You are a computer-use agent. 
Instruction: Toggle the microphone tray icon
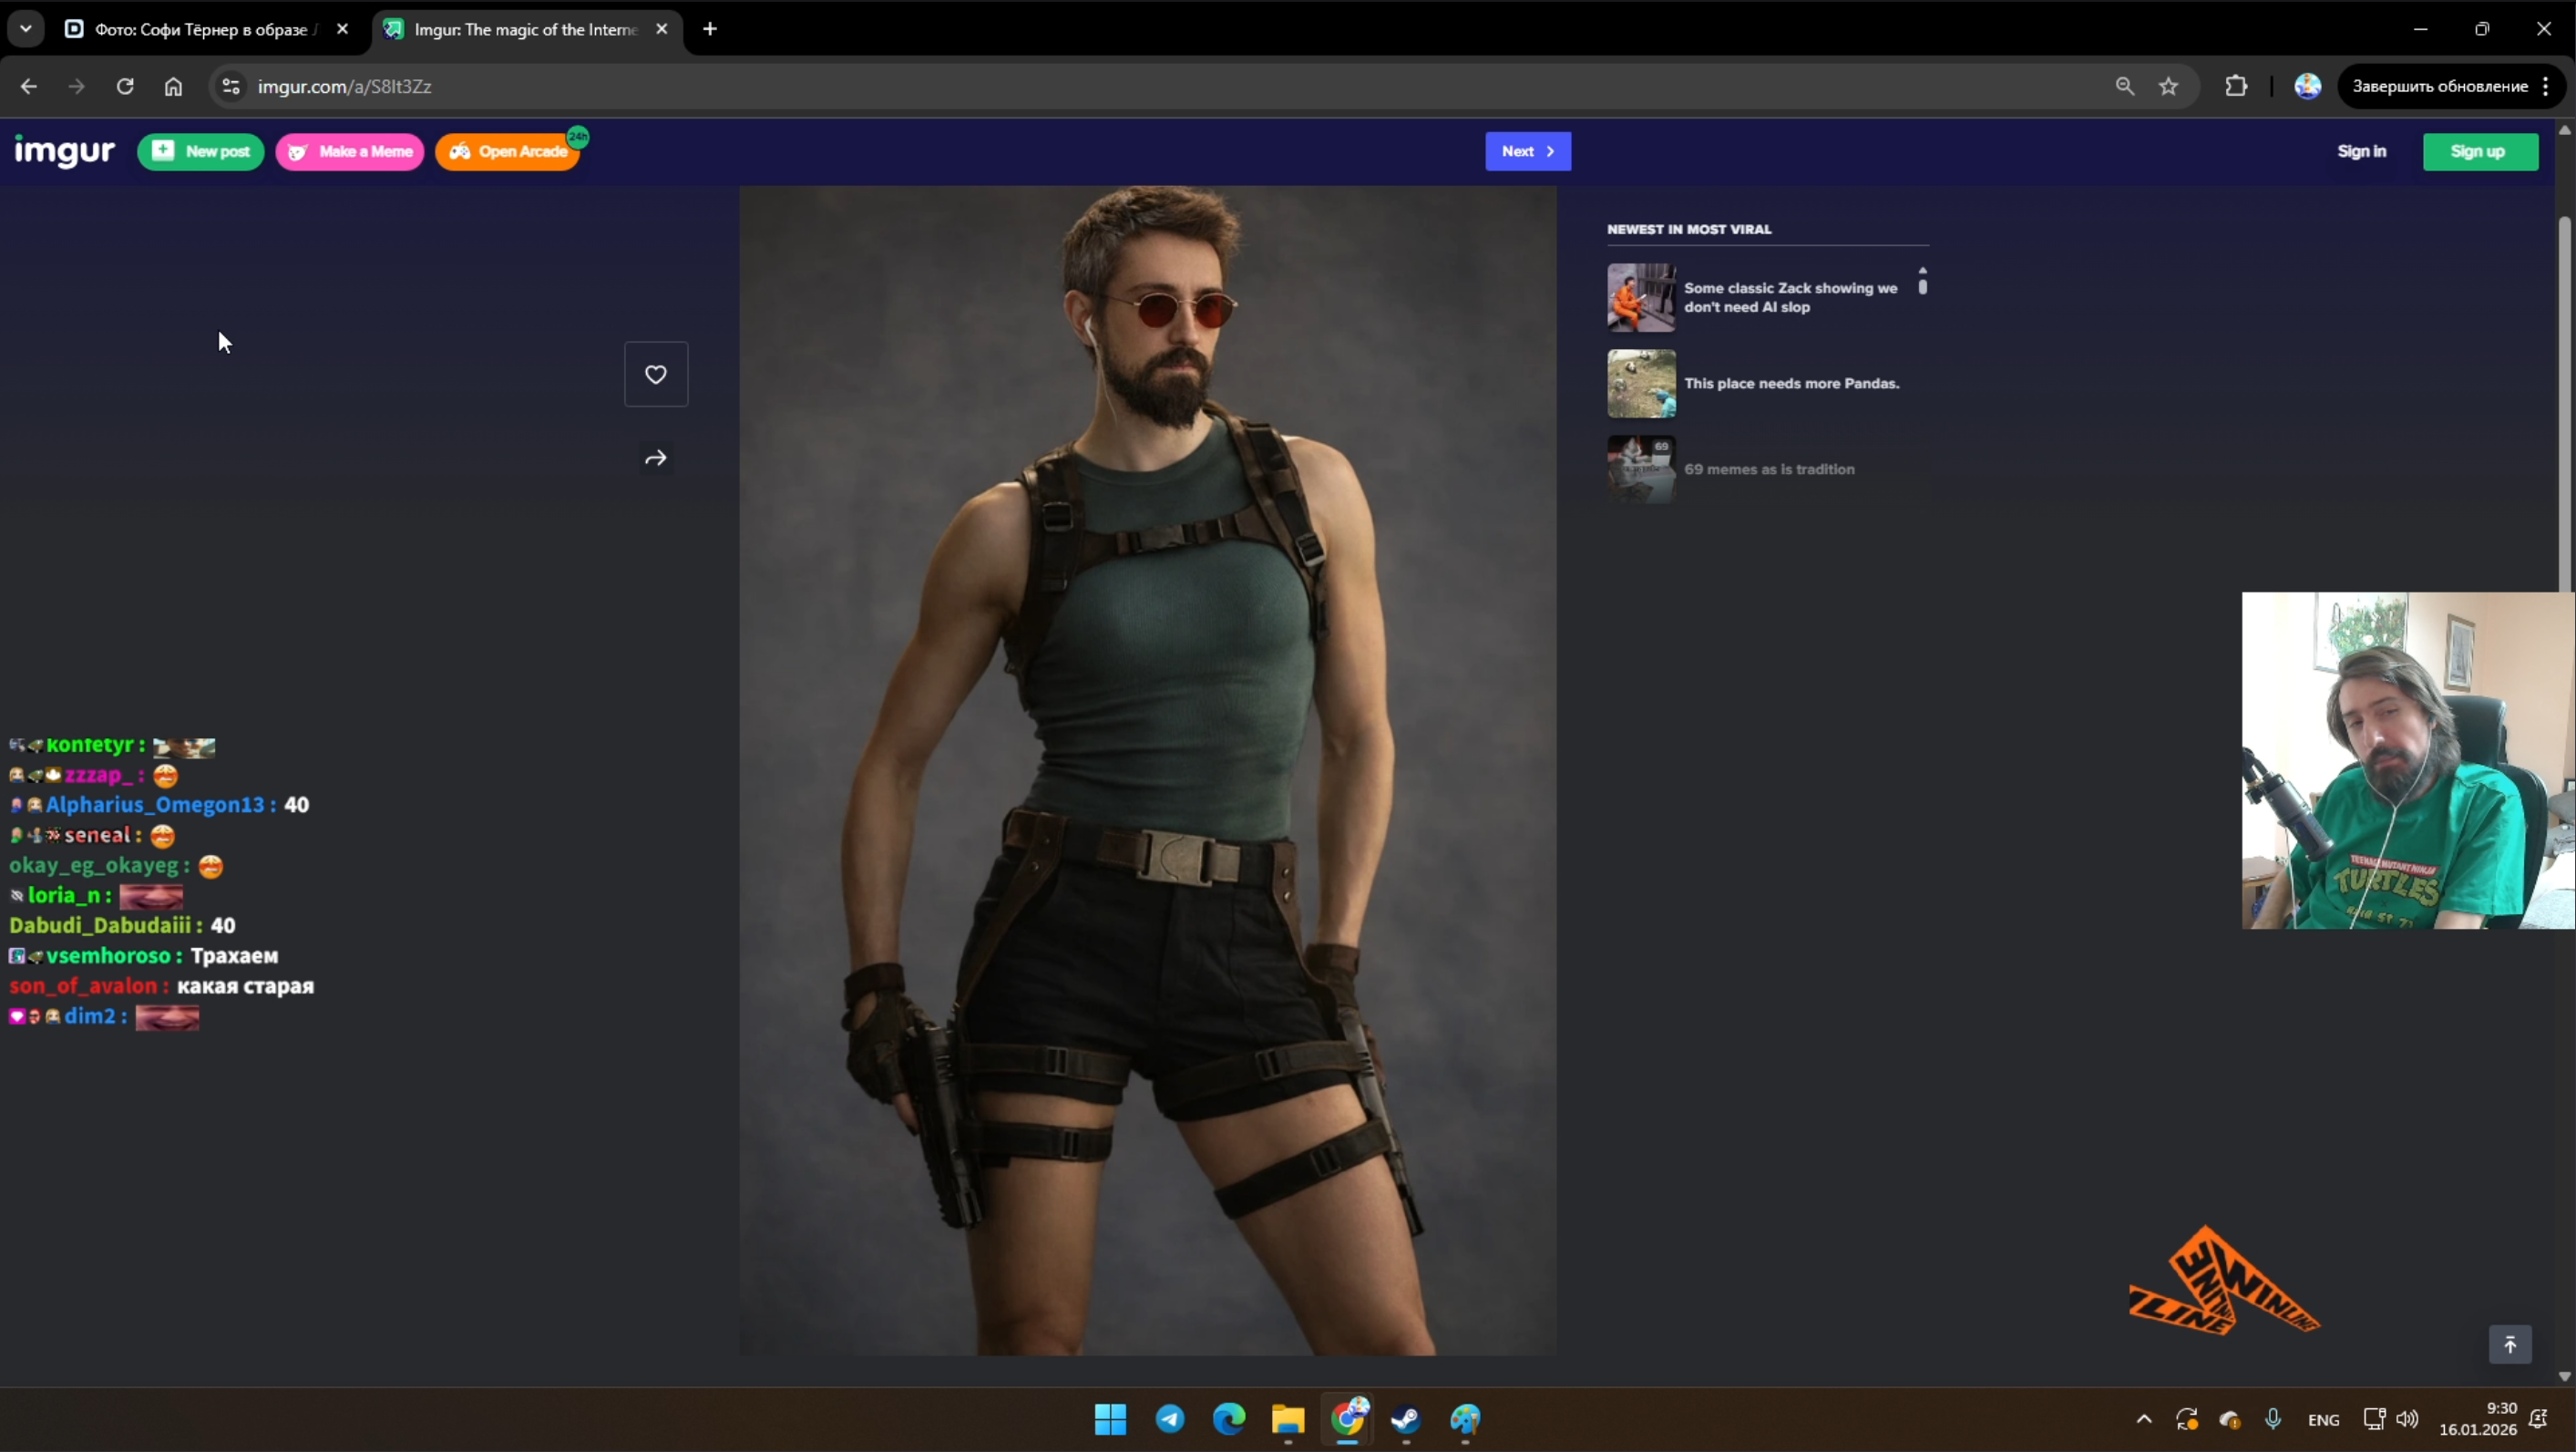(x=2273, y=1418)
